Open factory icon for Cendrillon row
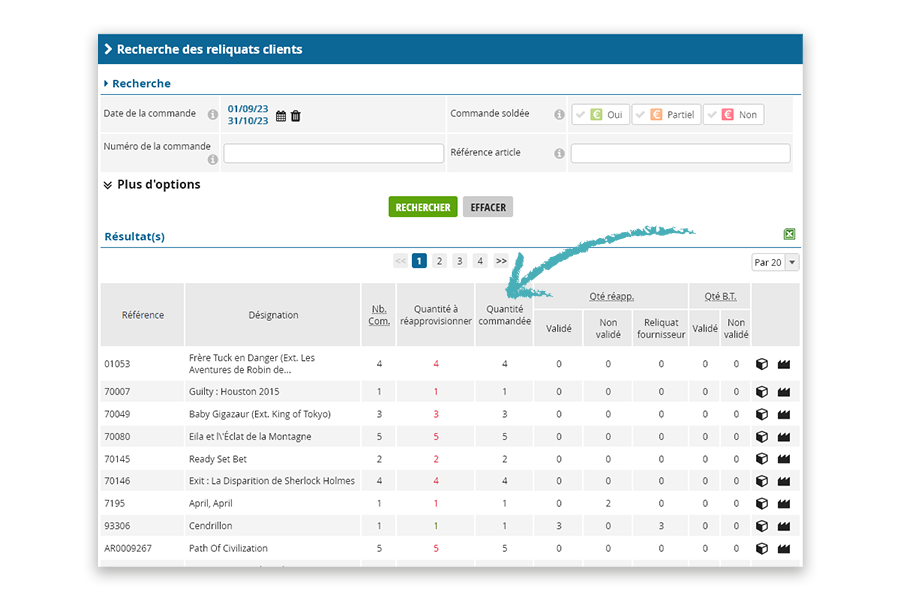900x600 pixels. pyautogui.click(x=784, y=526)
